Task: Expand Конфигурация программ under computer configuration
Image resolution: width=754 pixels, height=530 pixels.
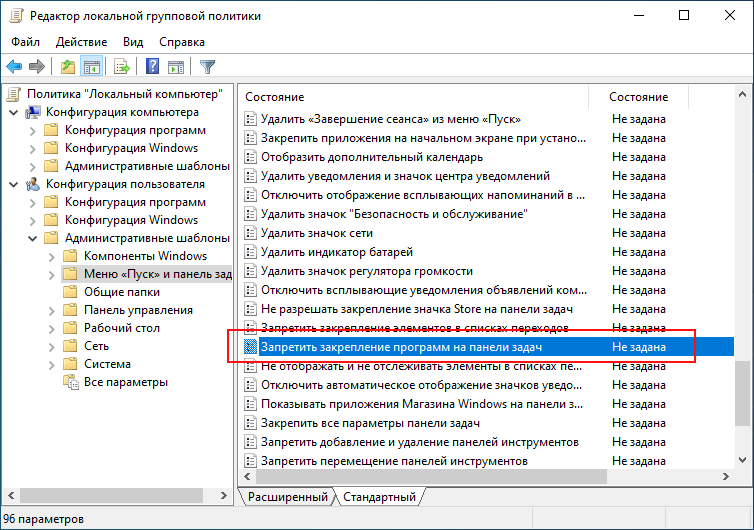Action: 33,131
